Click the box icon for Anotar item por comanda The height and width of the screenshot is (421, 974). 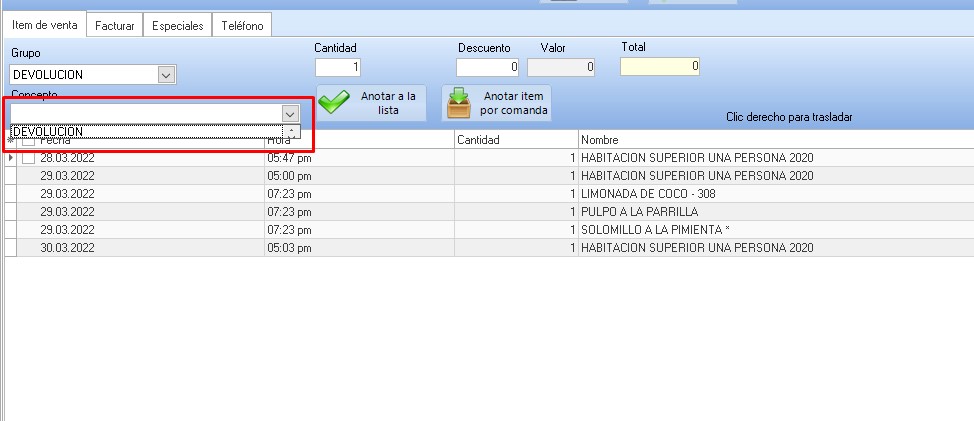coord(459,103)
